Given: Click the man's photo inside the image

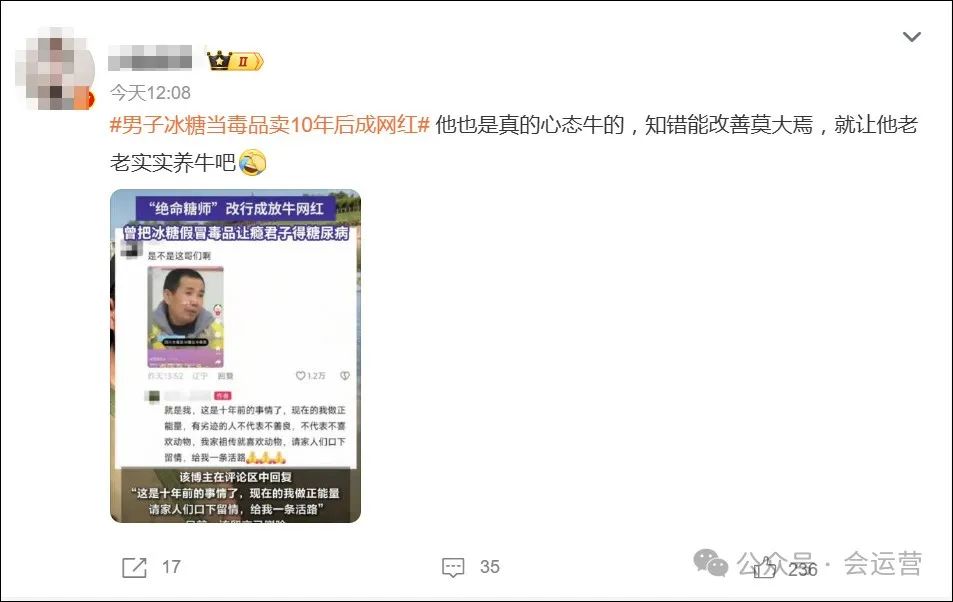Looking at the screenshot, I should click(185, 316).
